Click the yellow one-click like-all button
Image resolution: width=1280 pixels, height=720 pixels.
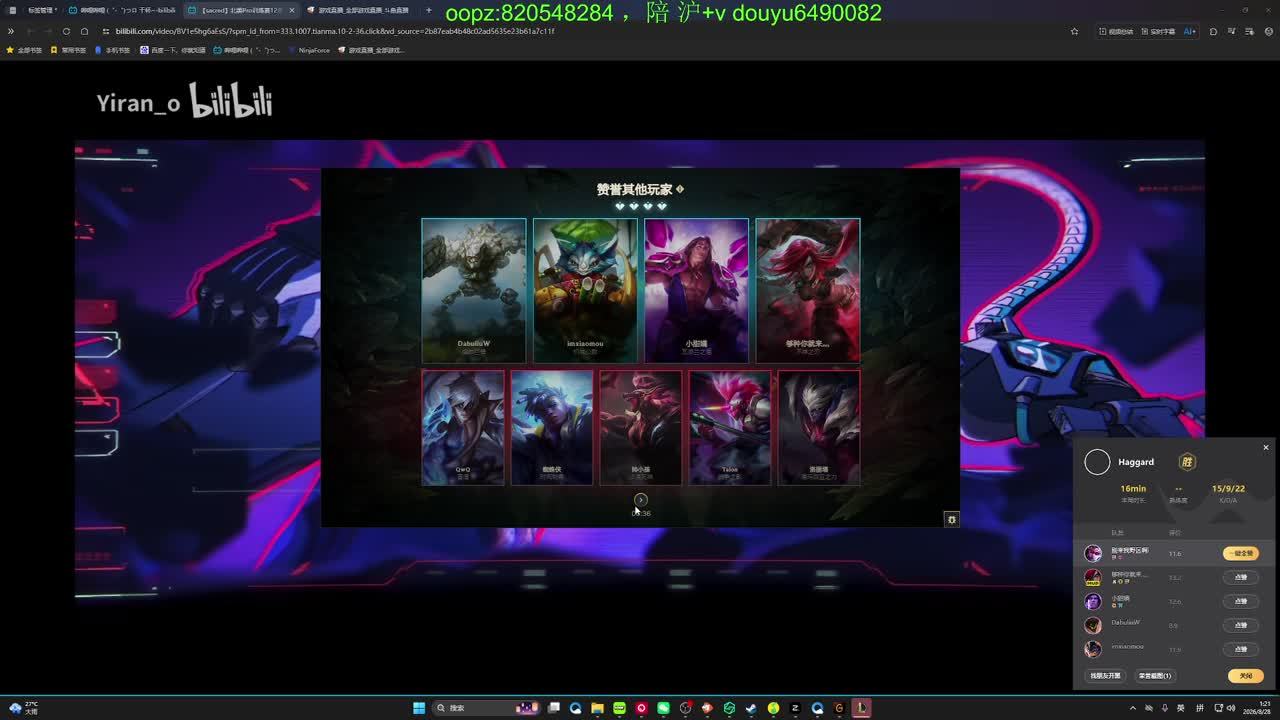point(1240,553)
